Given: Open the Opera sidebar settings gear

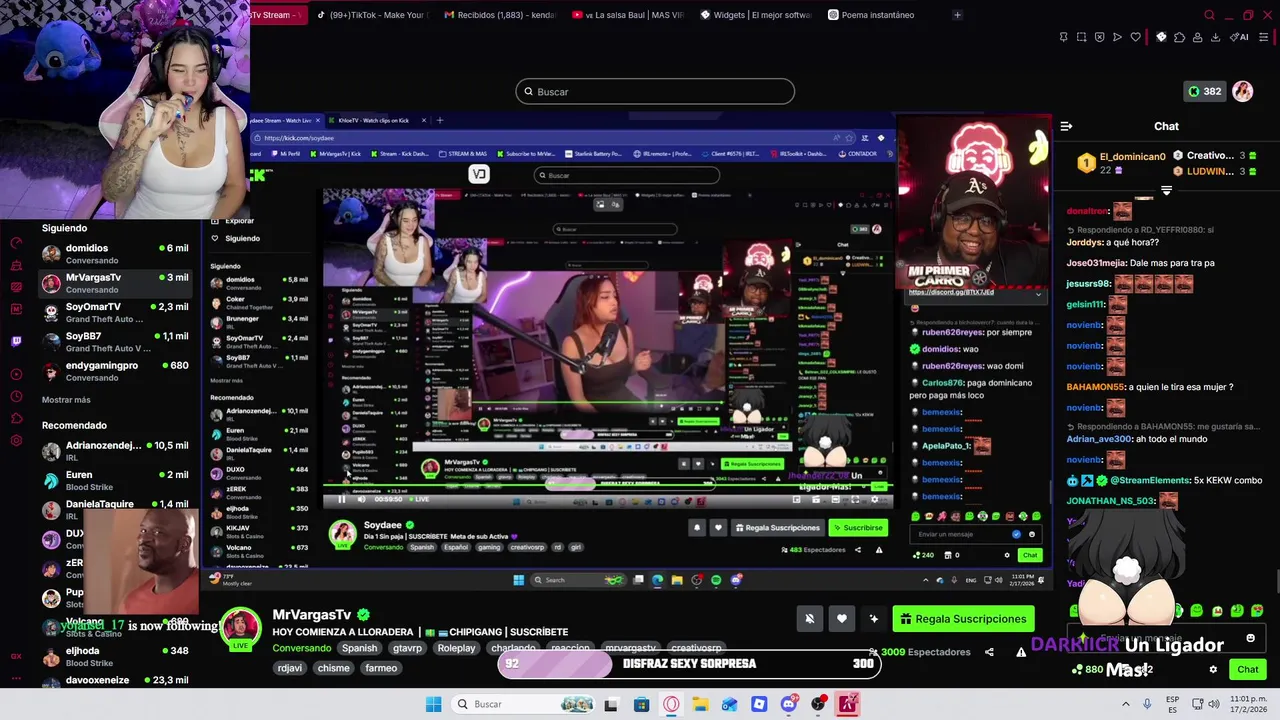Looking at the screenshot, I should (x=16, y=440).
